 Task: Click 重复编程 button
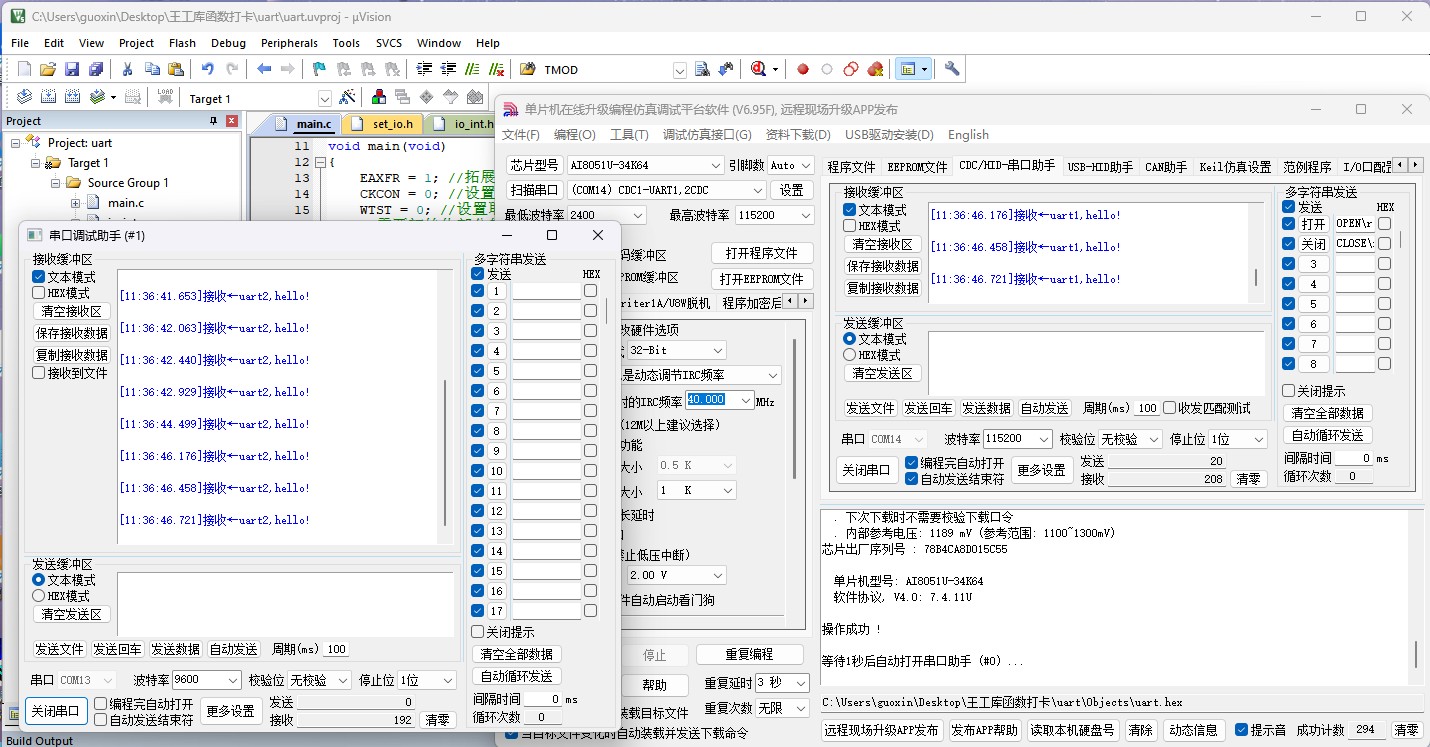[749, 654]
